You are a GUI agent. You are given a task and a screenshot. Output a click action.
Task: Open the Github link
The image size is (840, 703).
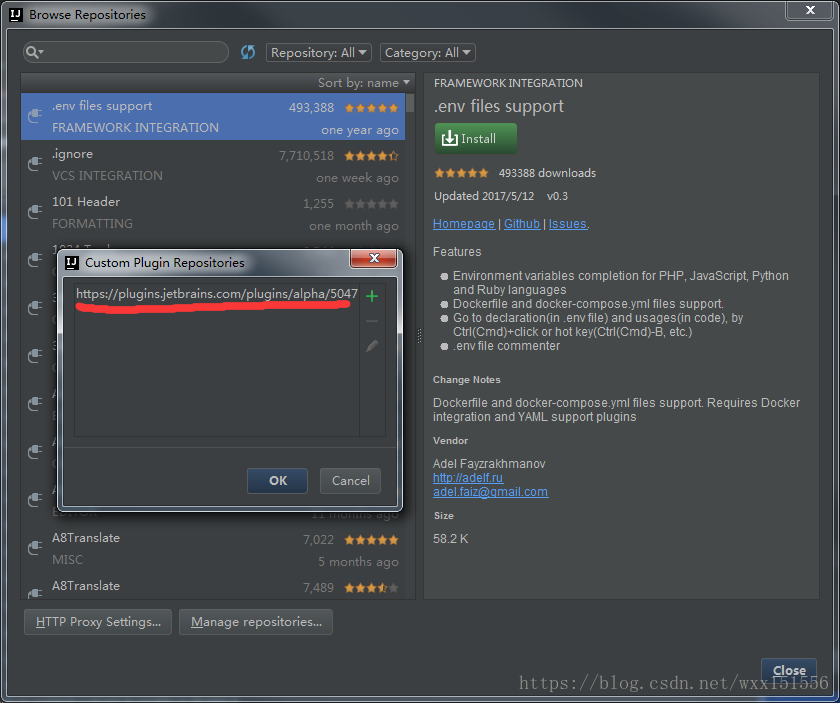point(522,223)
